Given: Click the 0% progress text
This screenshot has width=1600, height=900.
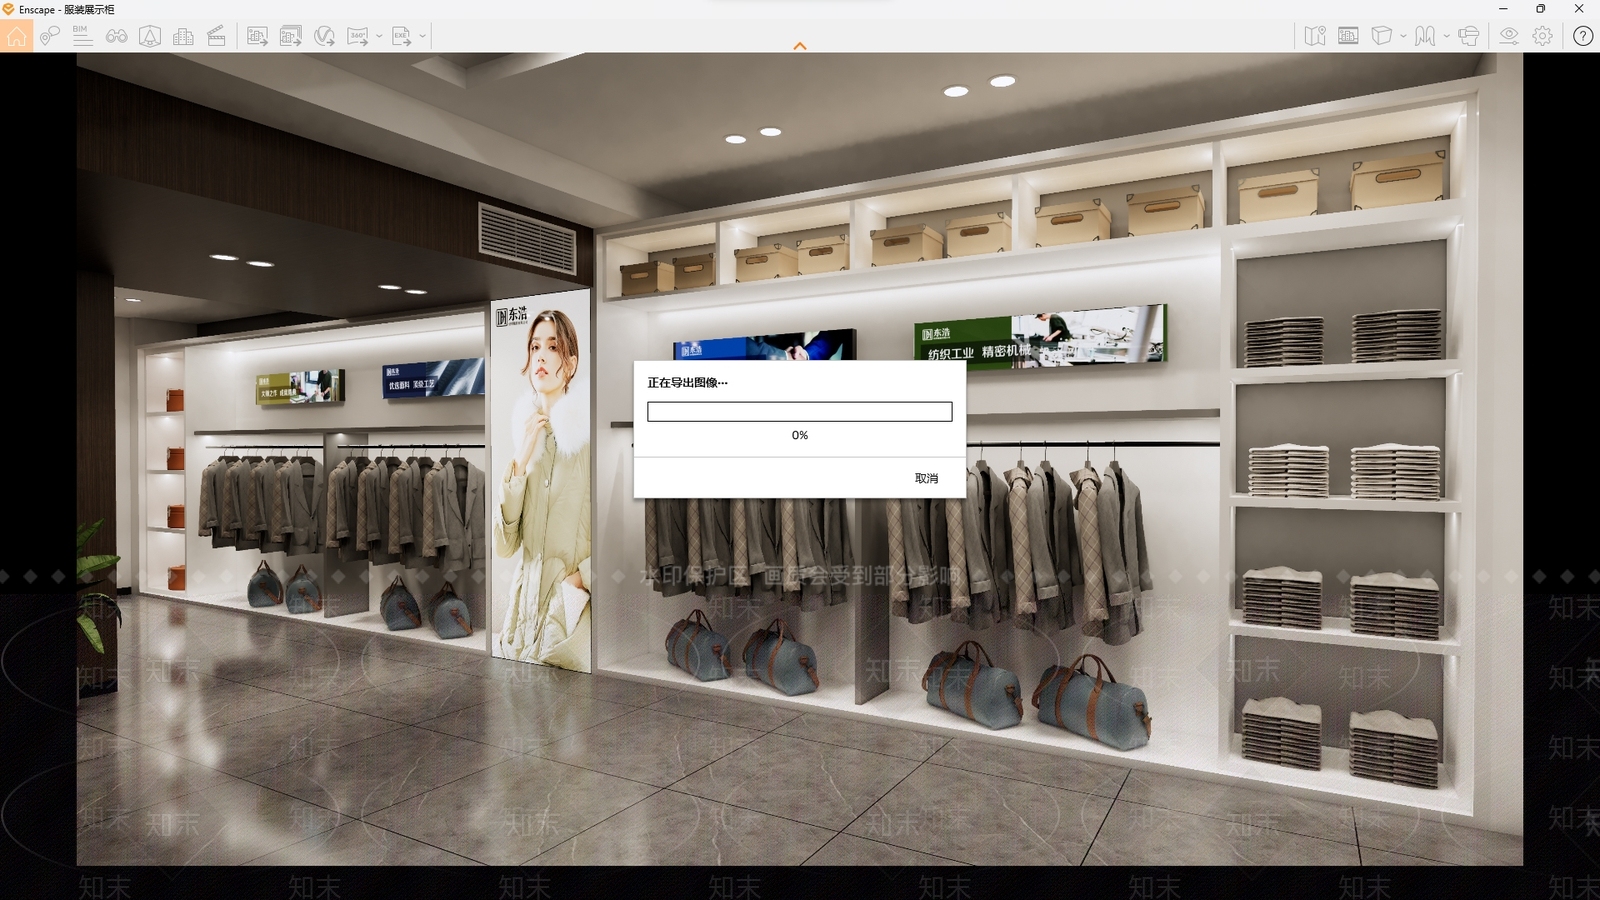Looking at the screenshot, I should [x=800, y=435].
